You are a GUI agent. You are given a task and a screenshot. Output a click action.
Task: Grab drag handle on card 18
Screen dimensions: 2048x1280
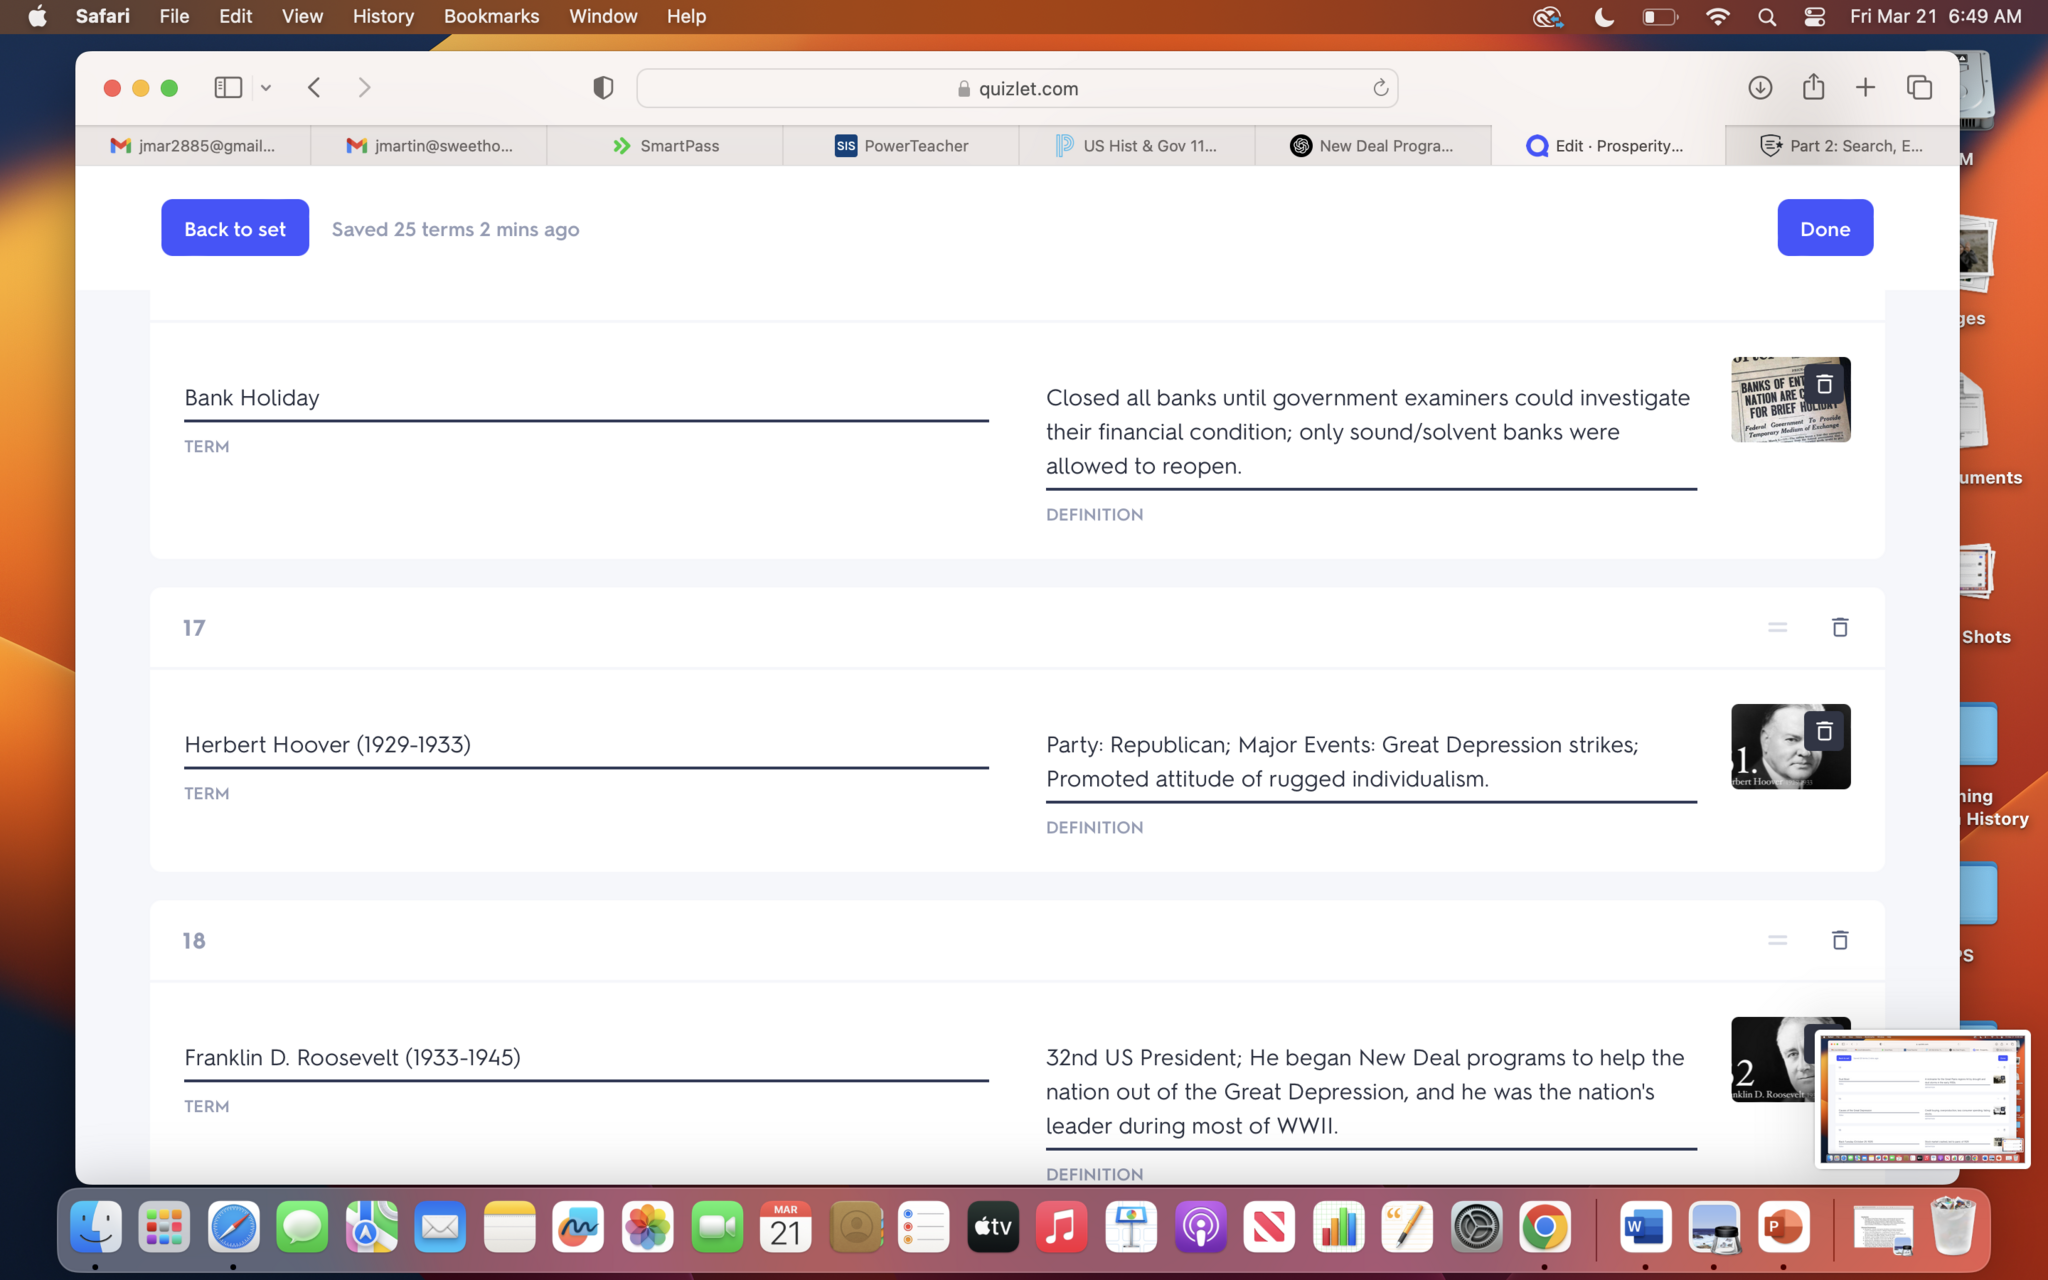pos(1777,940)
